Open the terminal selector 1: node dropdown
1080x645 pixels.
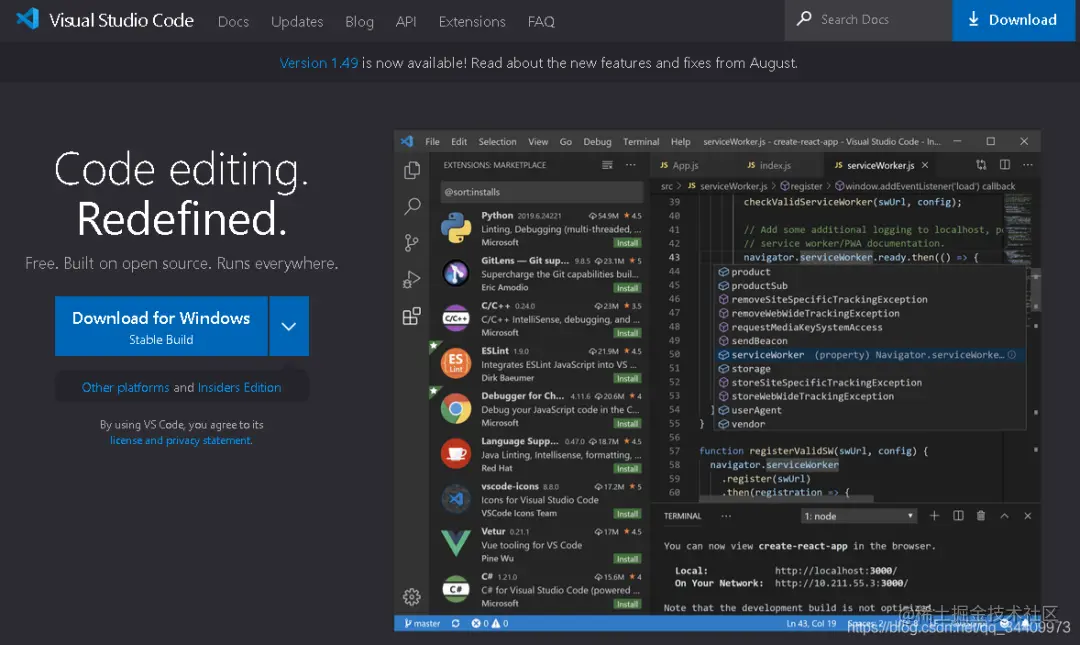click(859, 516)
